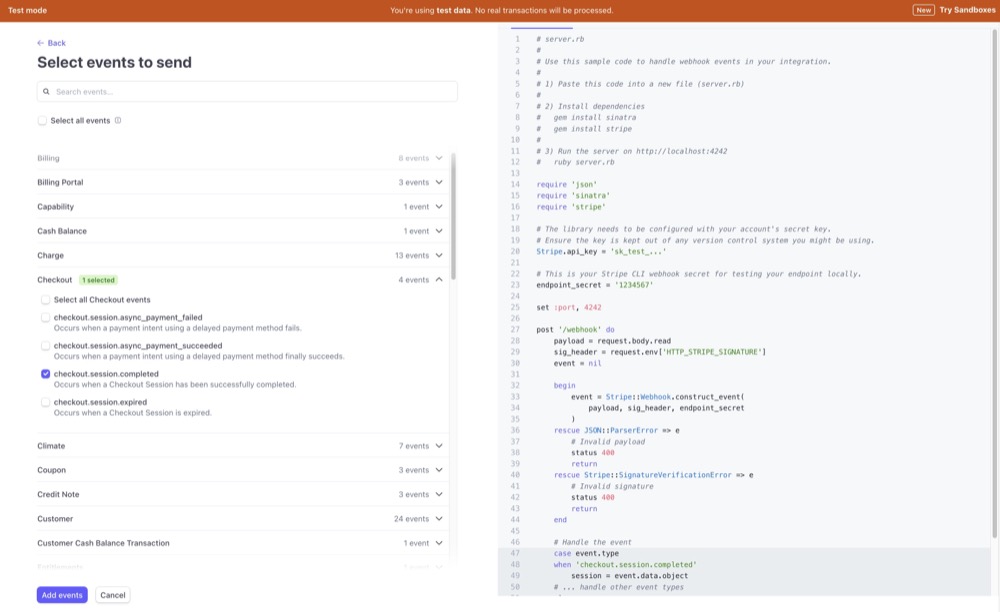Click the Billing Portal row label
This screenshot has width=1000, height=612.
coord(60,182)
